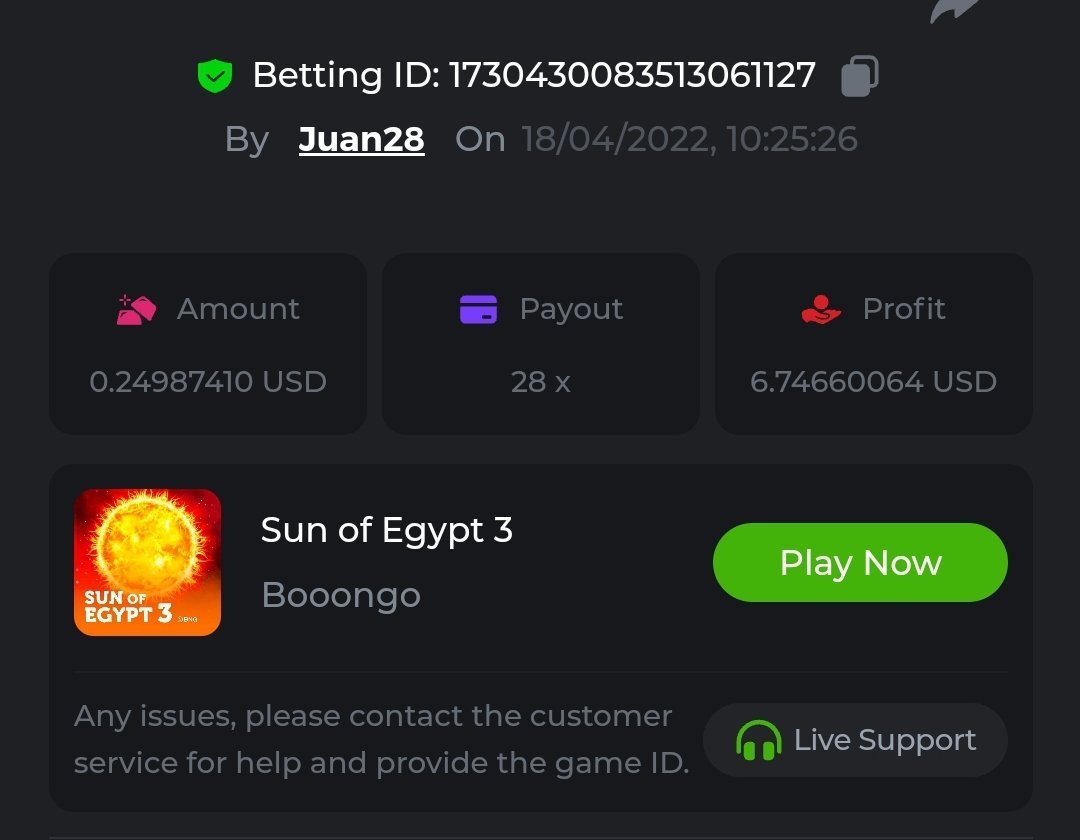Image resolution: width=1080 pixels, height=840 pixels.
Task: Select the Betting ID number text
Action: coord(632,76)
